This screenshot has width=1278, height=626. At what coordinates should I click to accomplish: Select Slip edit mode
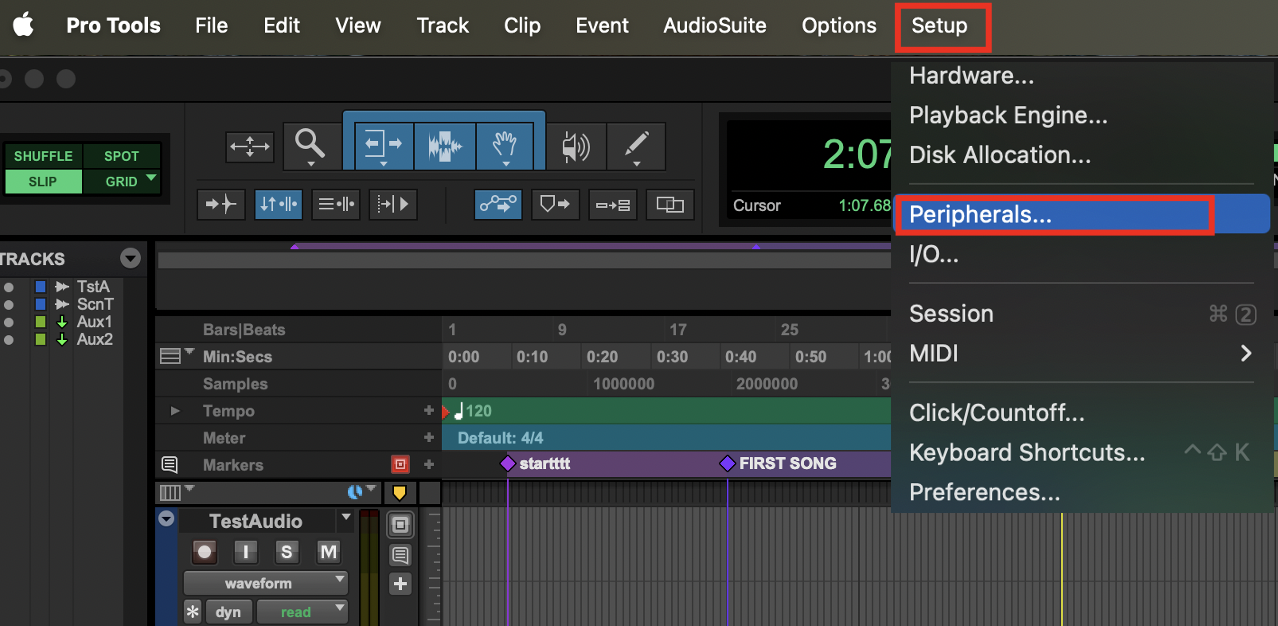point(43,182)
